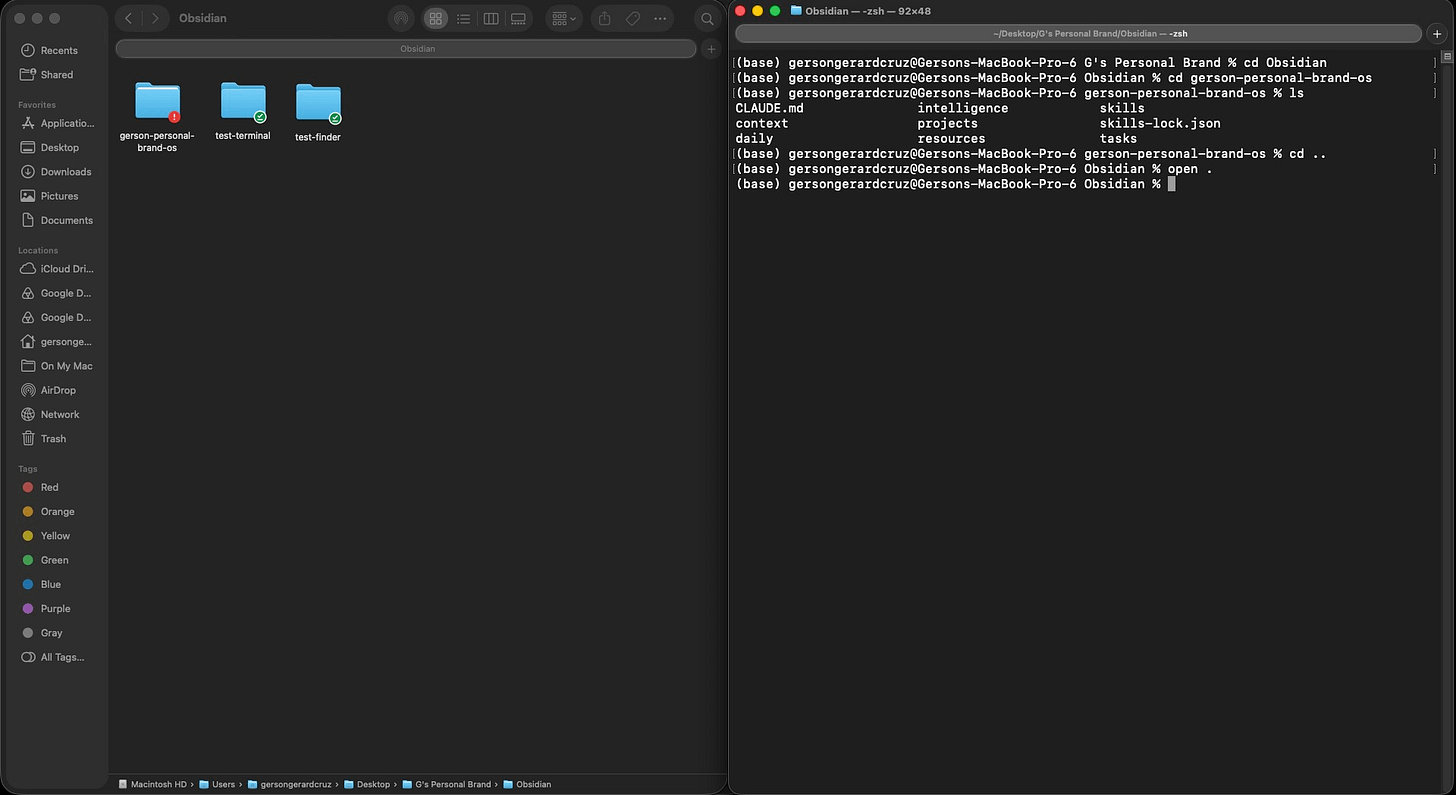Click the folder proxy icon in Terminal title
1456x795 pixels.
796,11
